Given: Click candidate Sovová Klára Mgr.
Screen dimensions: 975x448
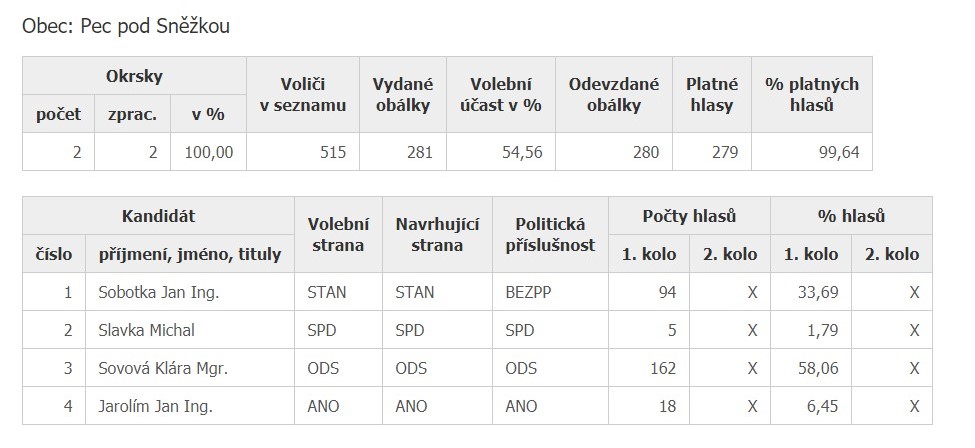Looking at the screenshot, I should pos(164,368).
